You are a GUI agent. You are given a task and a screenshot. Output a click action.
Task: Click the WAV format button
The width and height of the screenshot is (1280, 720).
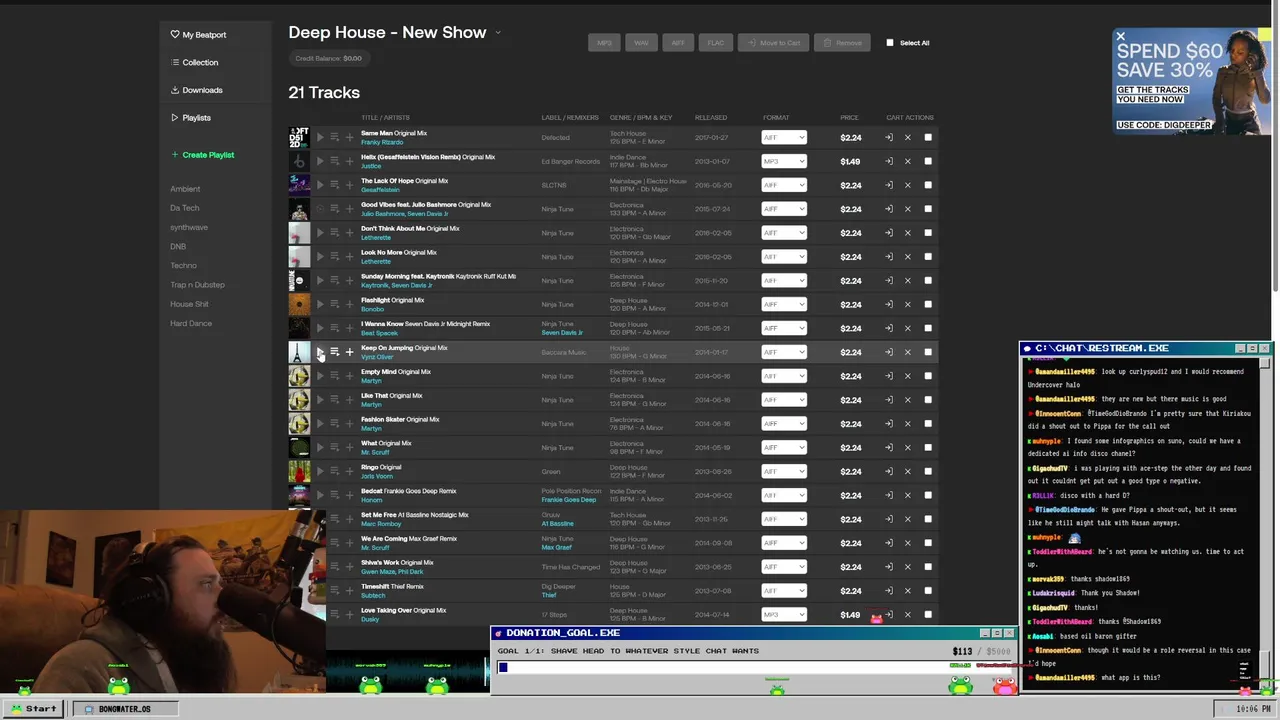click(x=641, y=43)
